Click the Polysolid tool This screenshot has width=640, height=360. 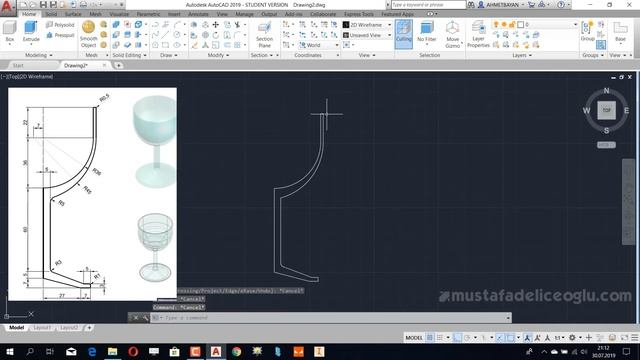click(x=60, y=25)
